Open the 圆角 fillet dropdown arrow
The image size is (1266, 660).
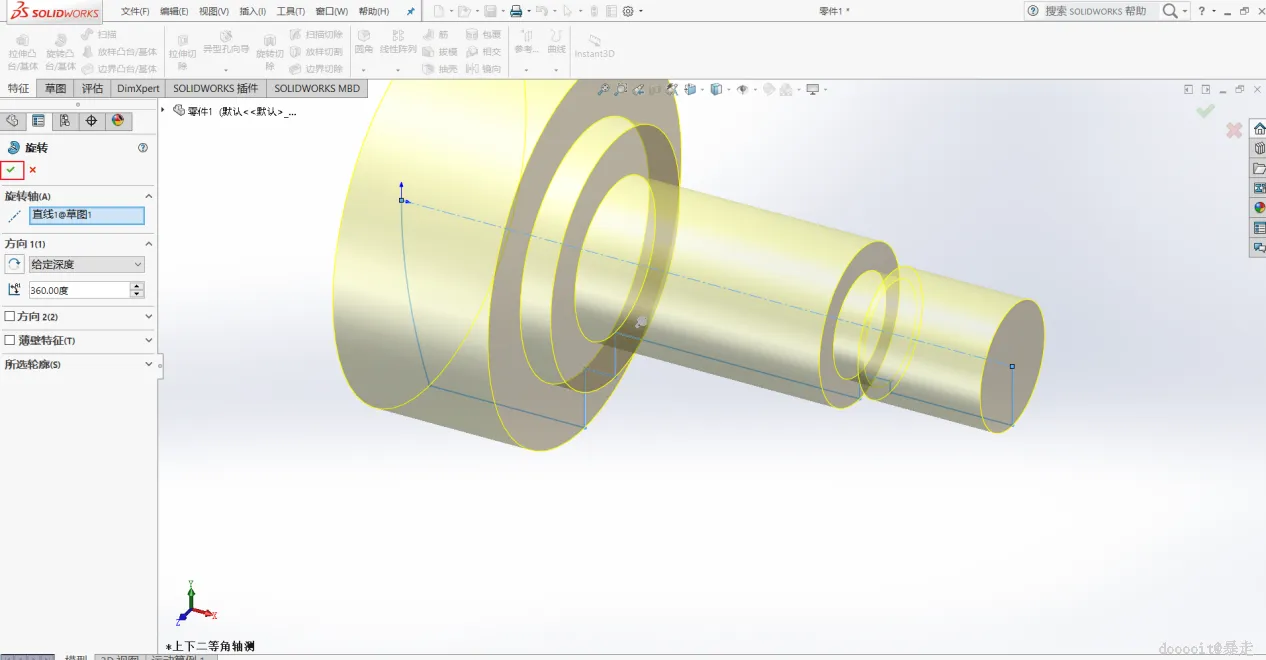tap(363, 70)
